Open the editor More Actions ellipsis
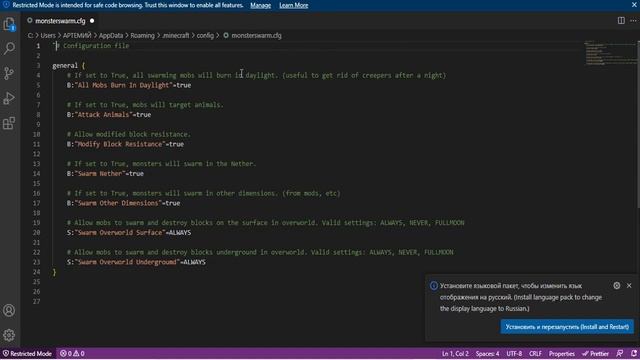Viewport: 640px width, 360px height. click(633, 20)
